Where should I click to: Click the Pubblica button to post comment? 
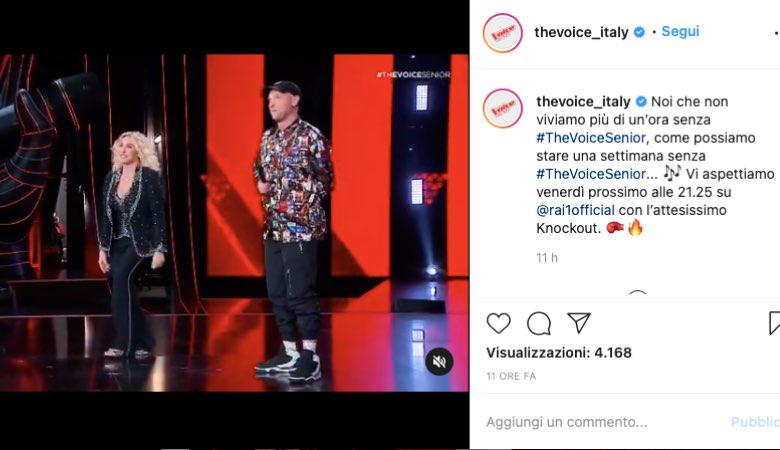coord(755,422)
